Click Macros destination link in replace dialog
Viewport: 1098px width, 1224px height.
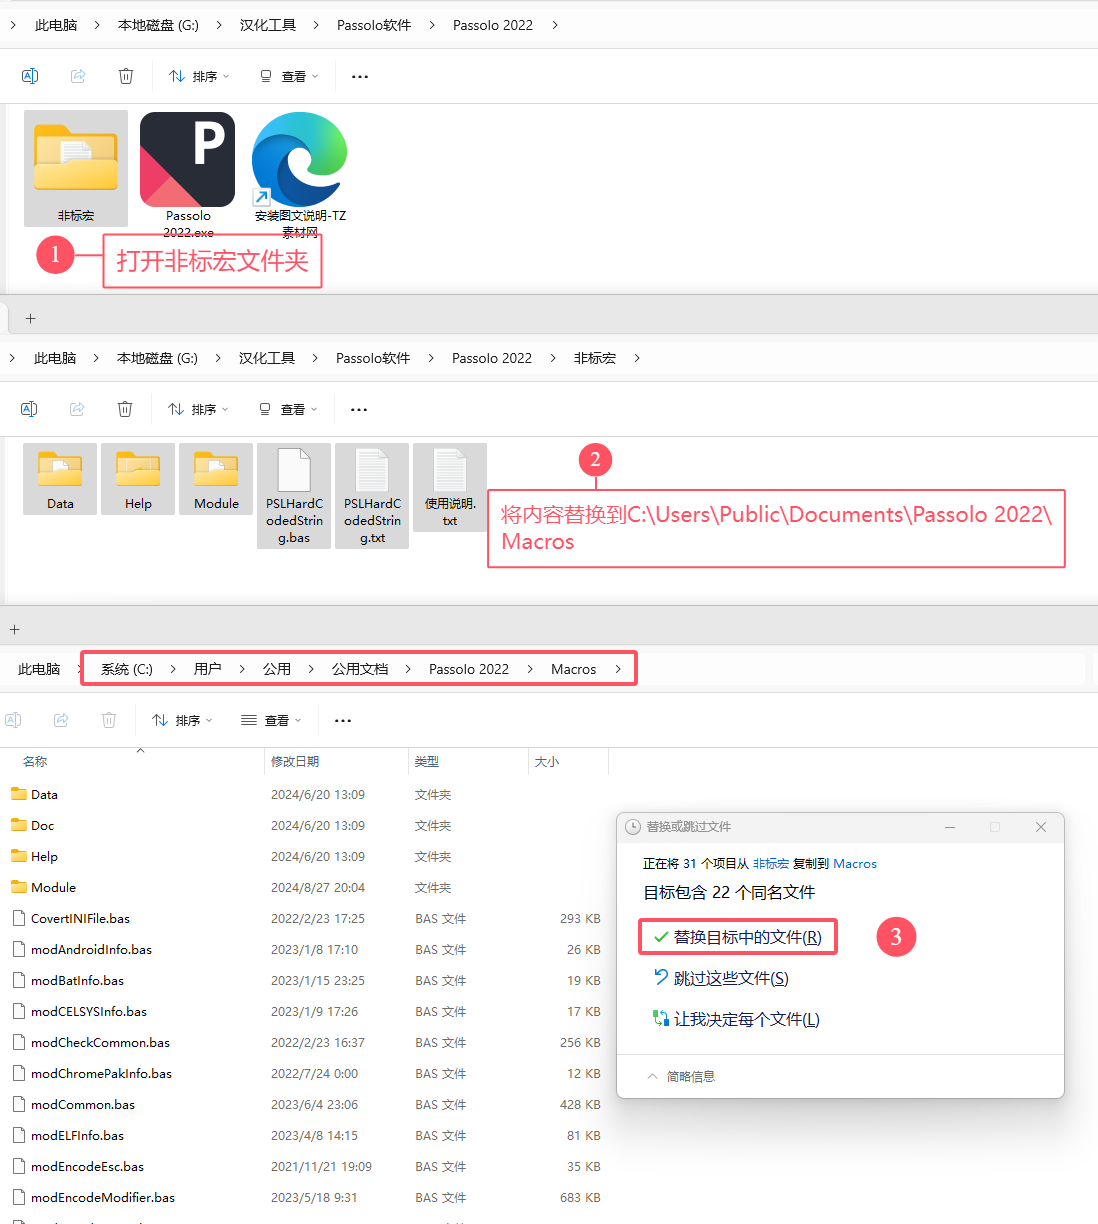pos(855,864)
